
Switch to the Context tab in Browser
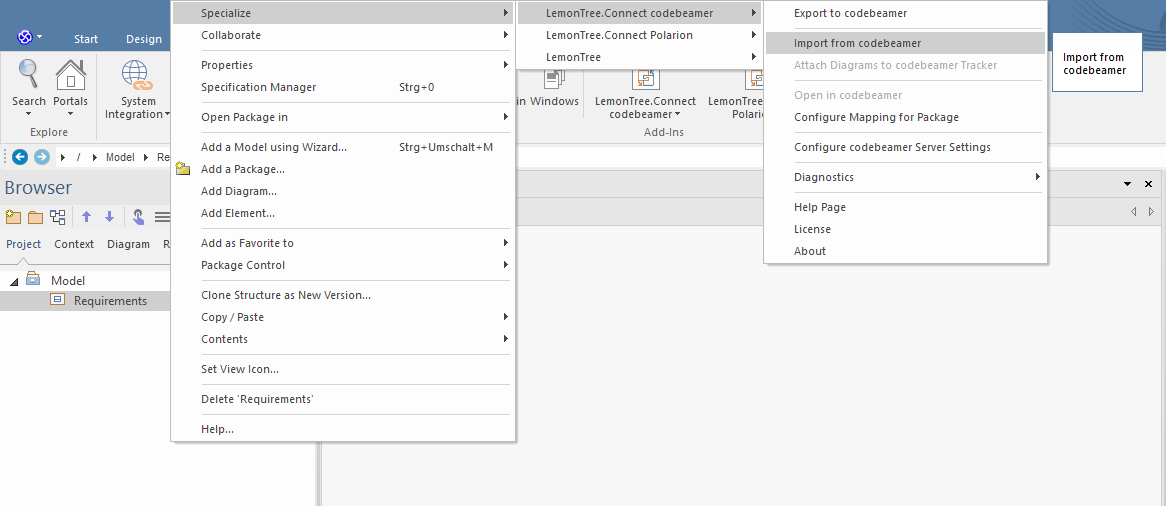74,244
